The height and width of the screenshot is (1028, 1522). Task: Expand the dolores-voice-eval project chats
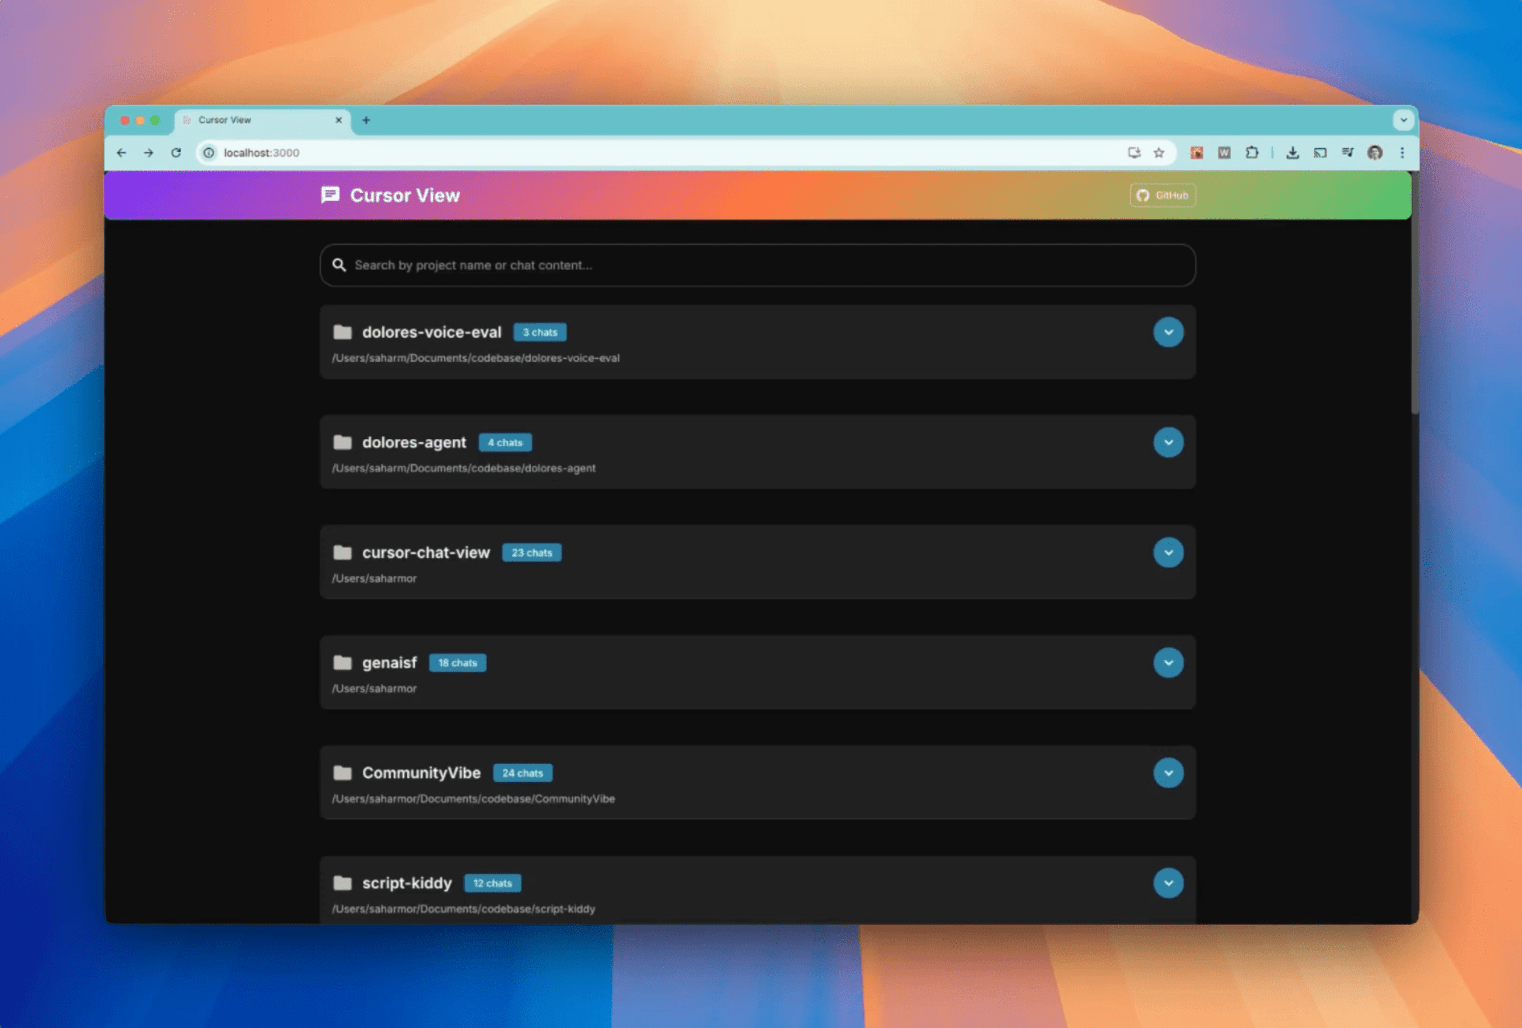[1168, 332]
